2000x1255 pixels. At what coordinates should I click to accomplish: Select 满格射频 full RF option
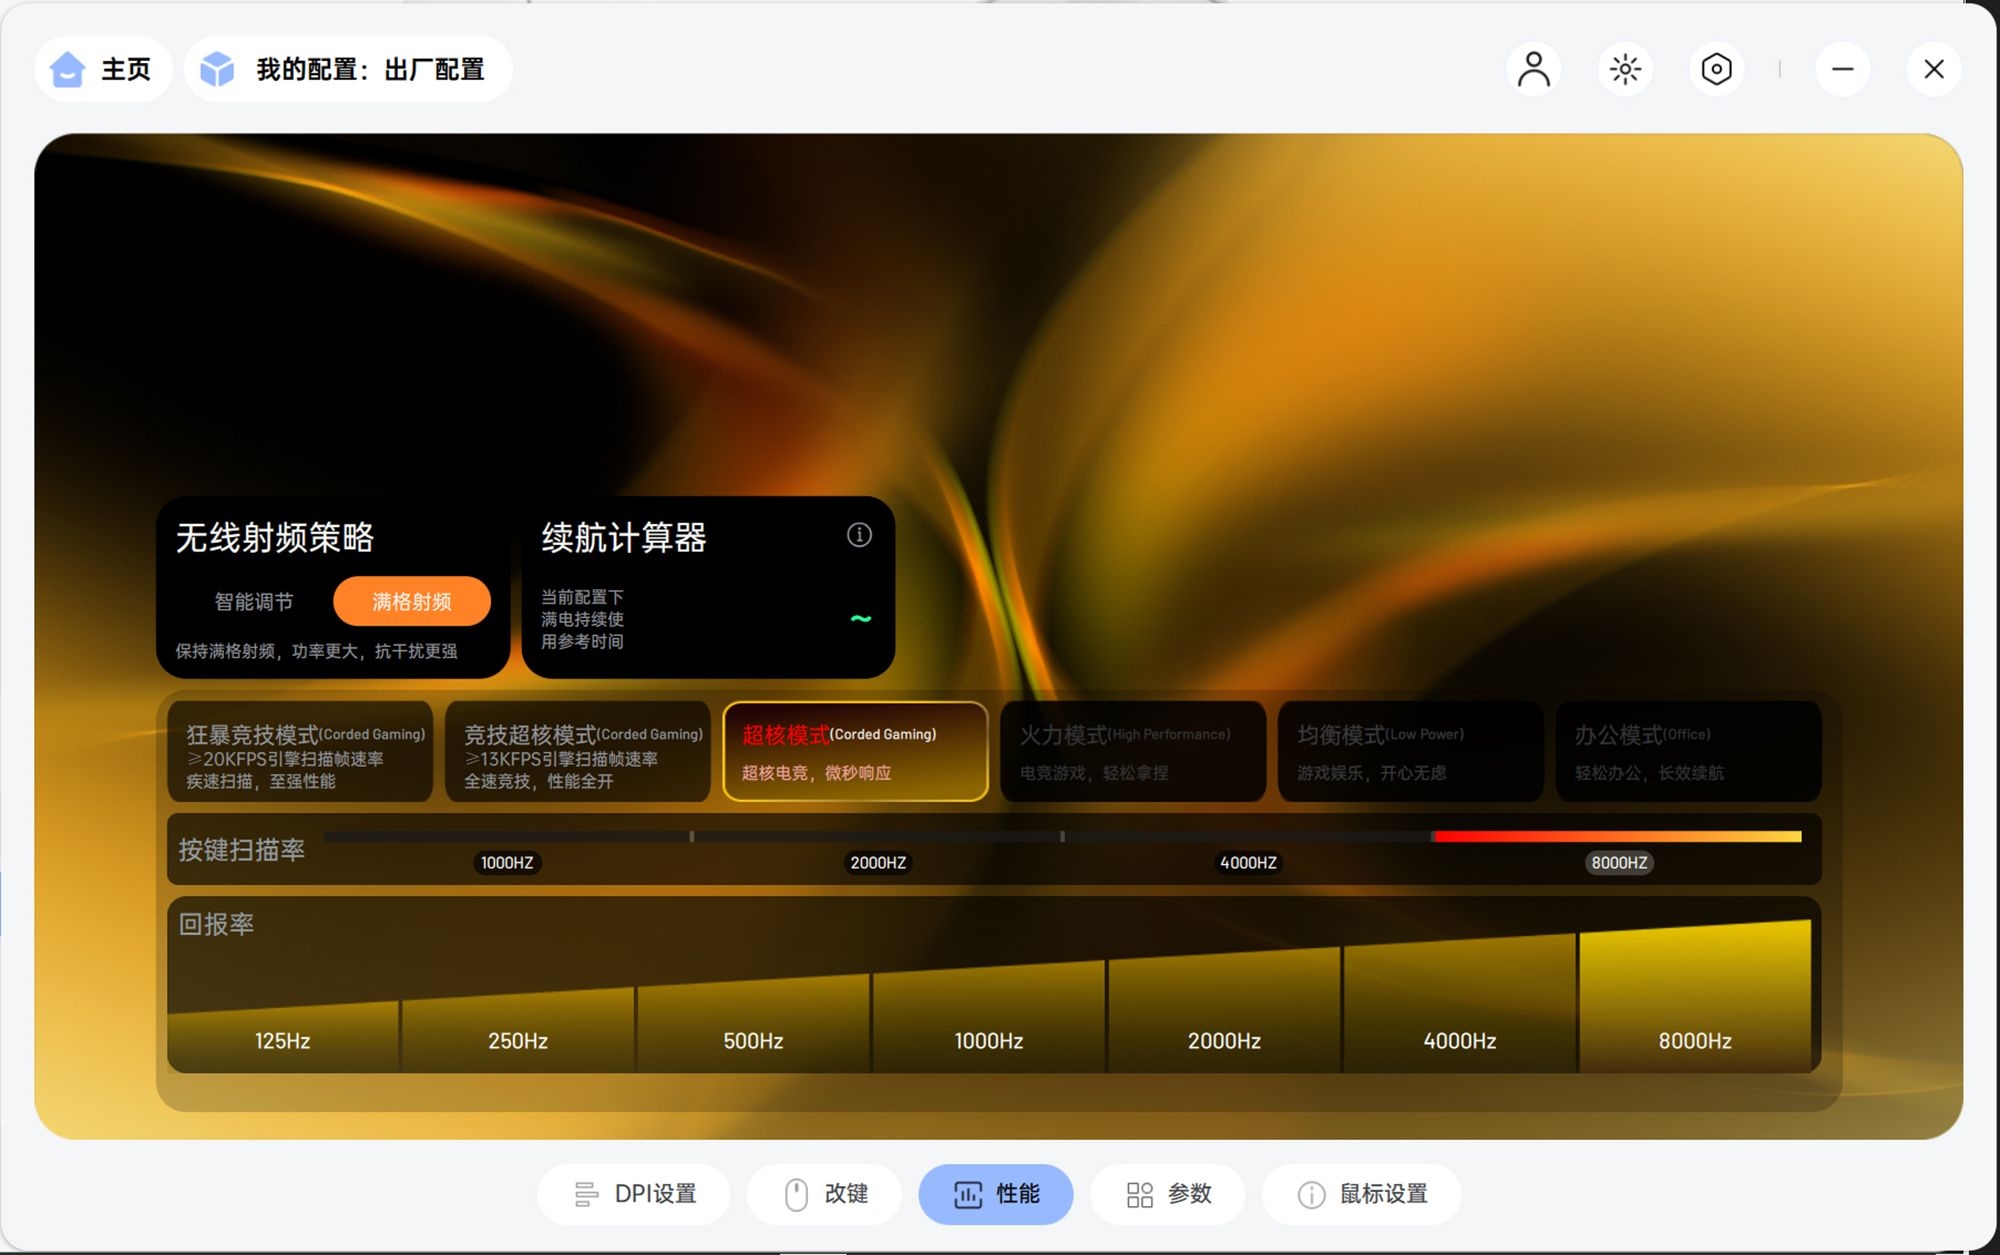[x=411, y=601]
